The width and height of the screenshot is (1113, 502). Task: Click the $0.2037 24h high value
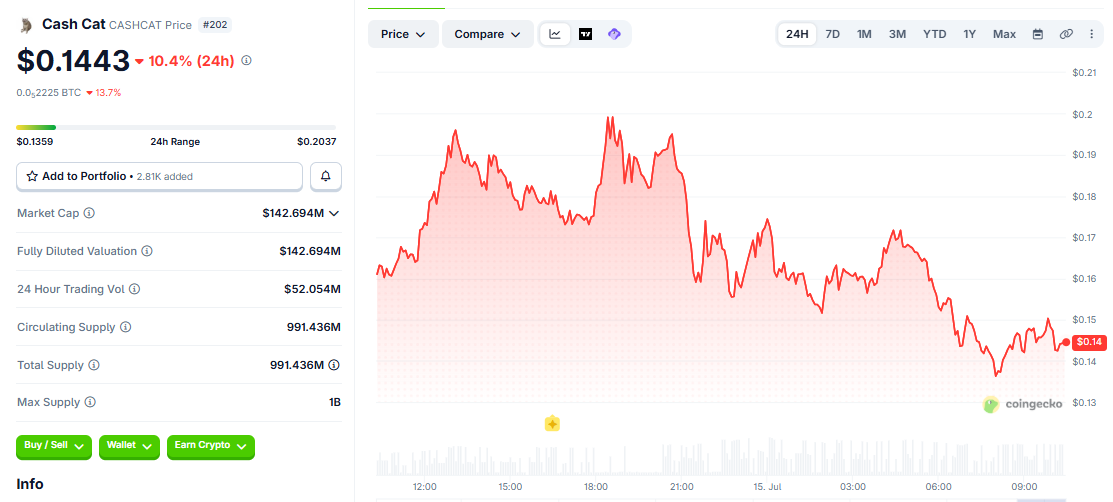pos(317,141)
